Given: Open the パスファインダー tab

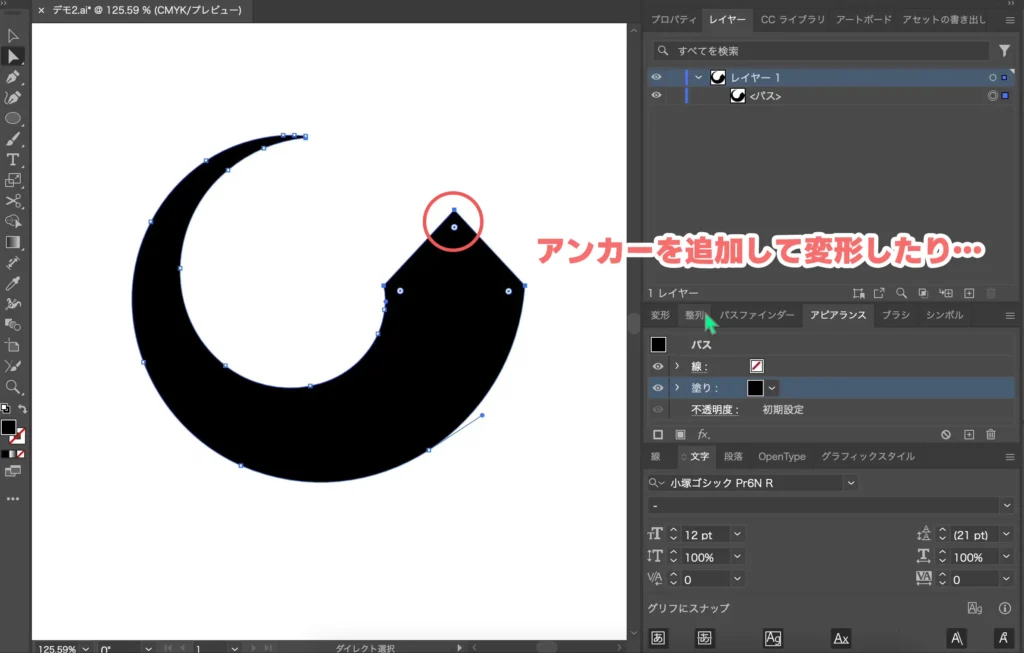Looking at the screenshot, I should pos(758,314).
